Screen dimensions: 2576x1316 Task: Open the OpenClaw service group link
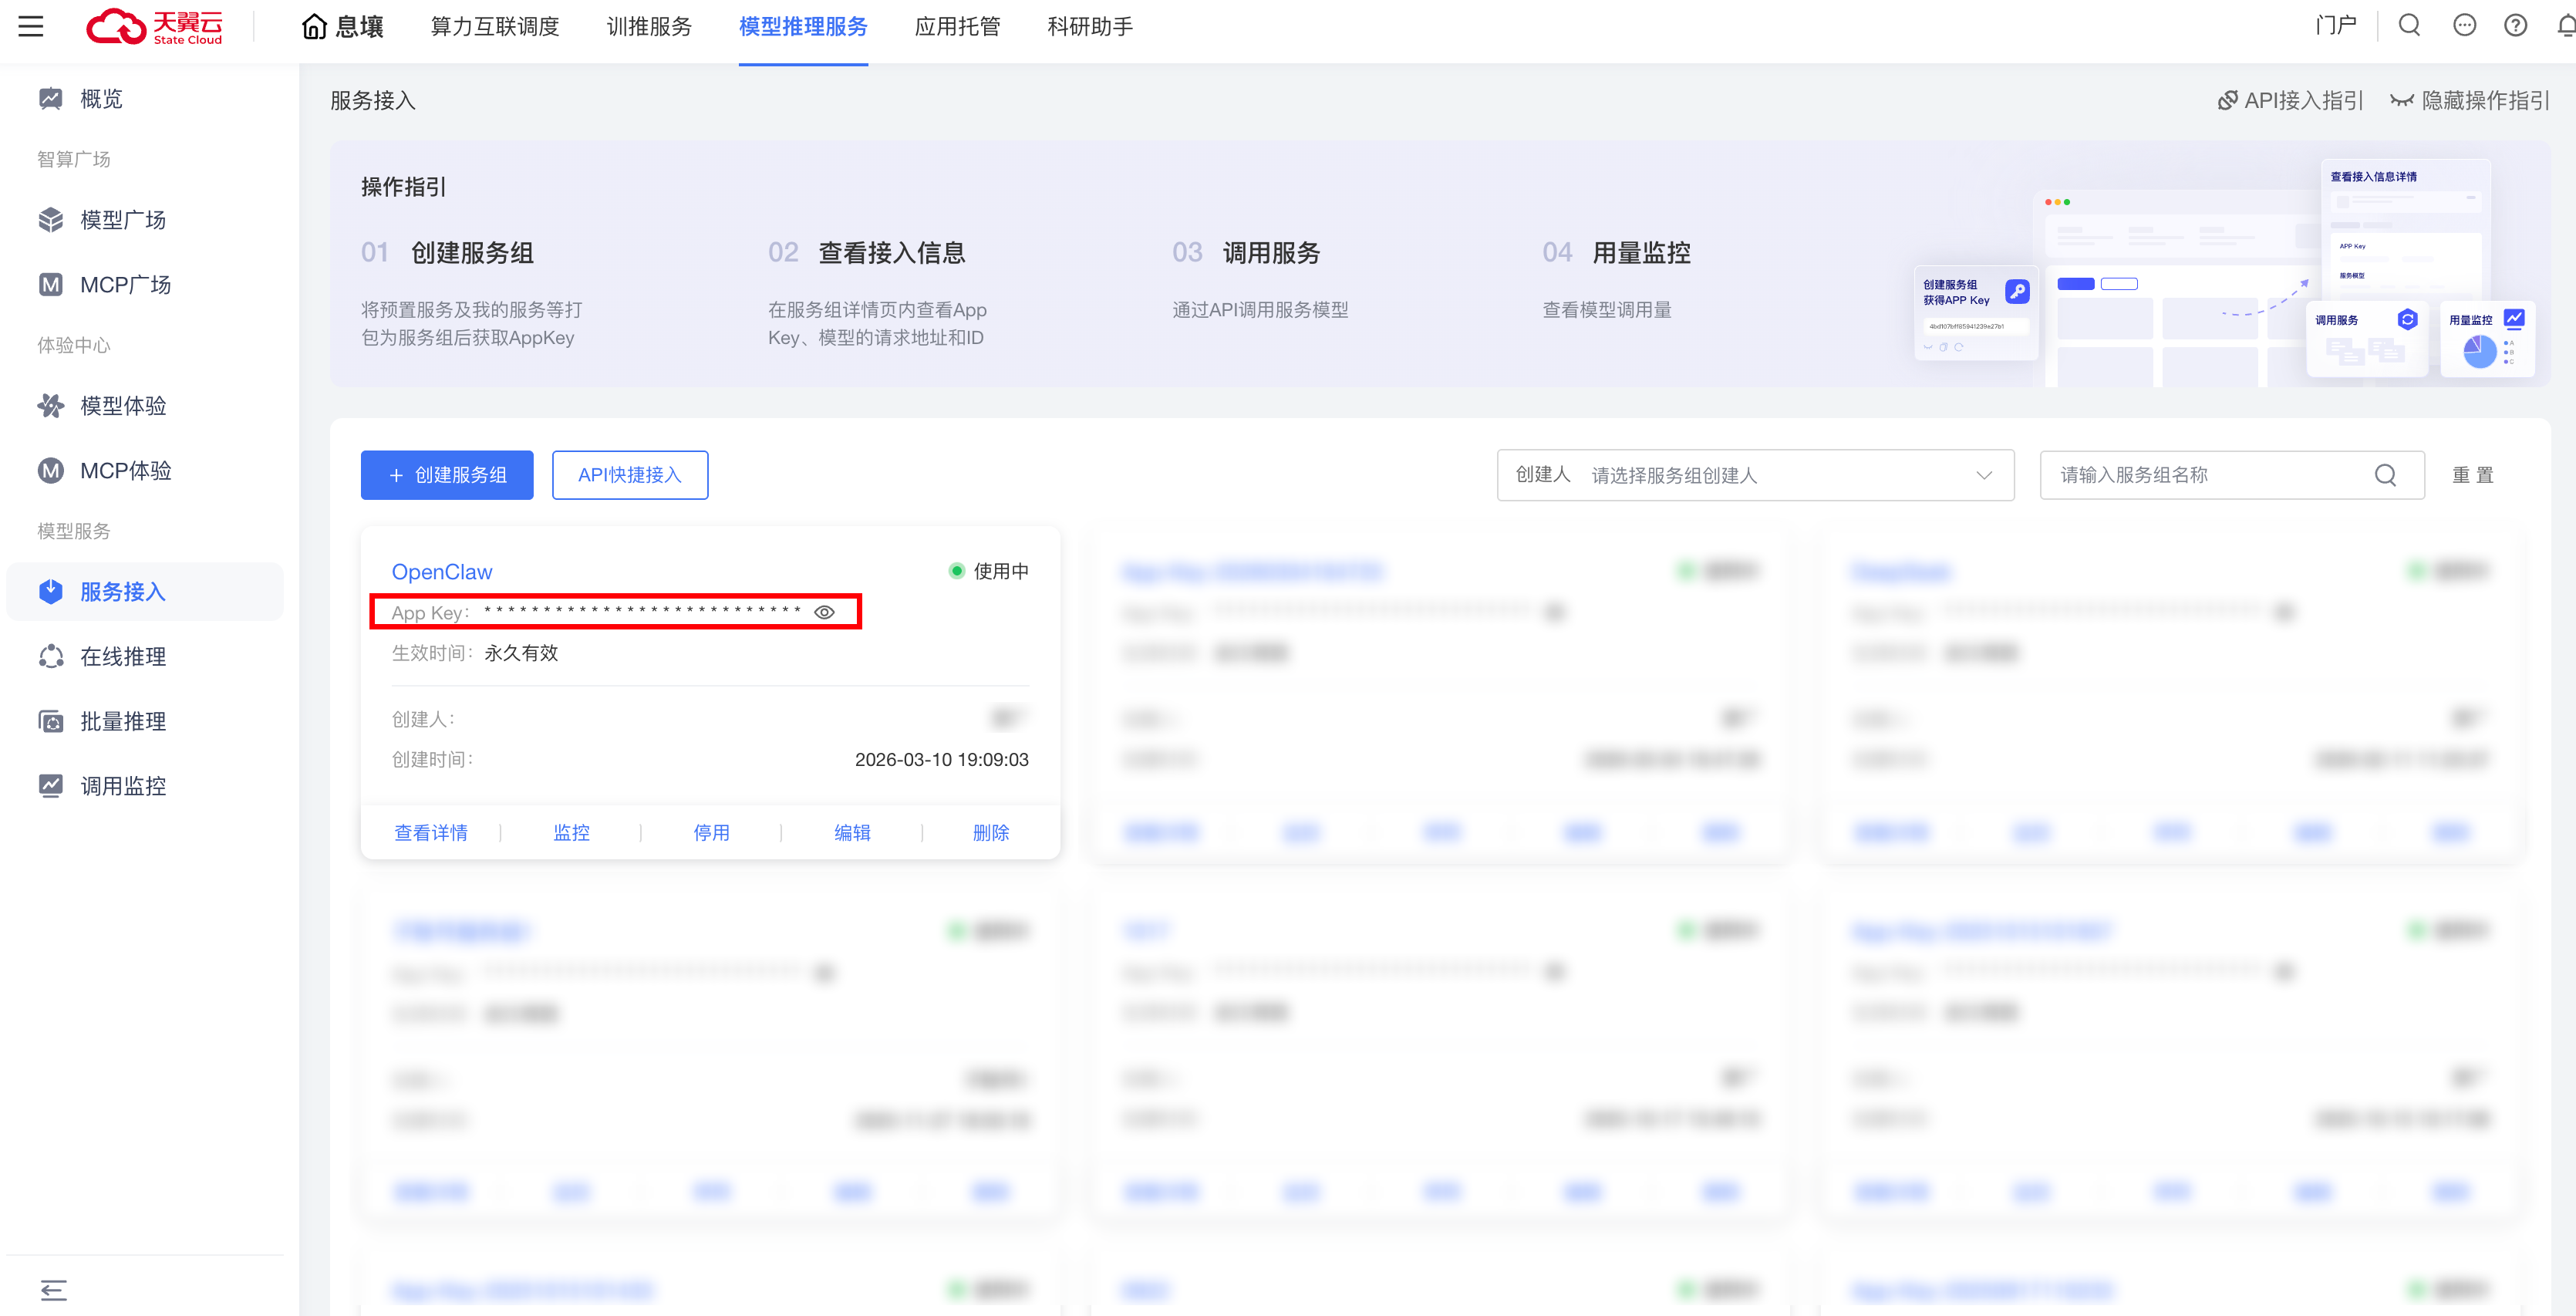tap(442, 572)
